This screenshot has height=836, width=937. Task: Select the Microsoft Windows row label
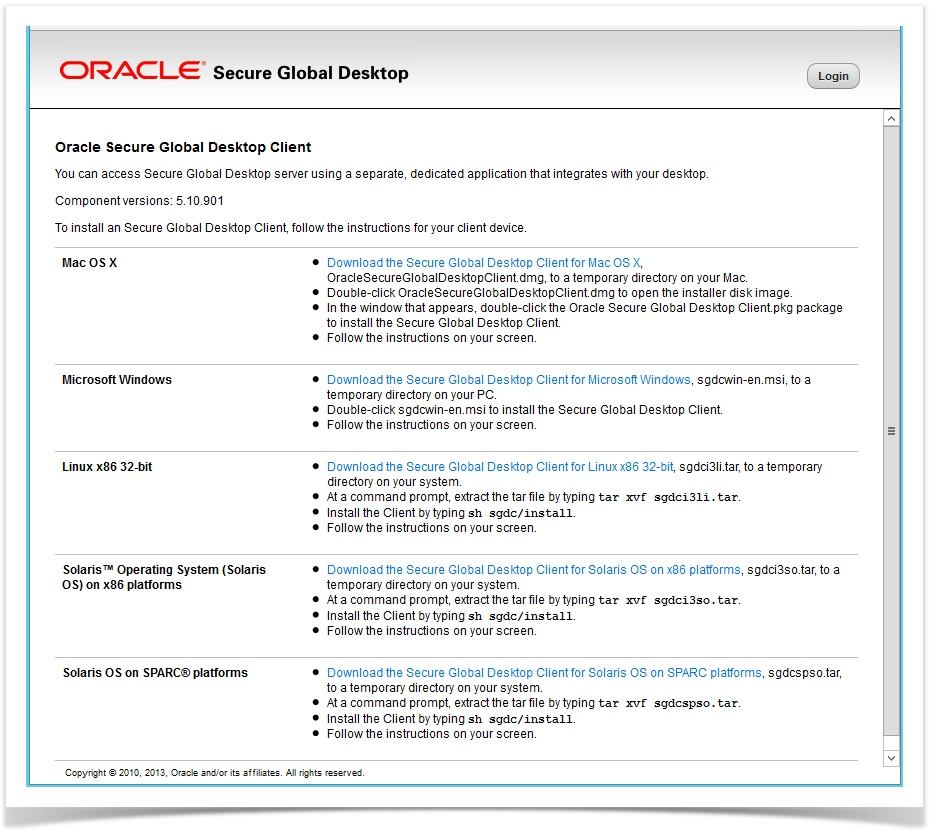tap(117, 380)
